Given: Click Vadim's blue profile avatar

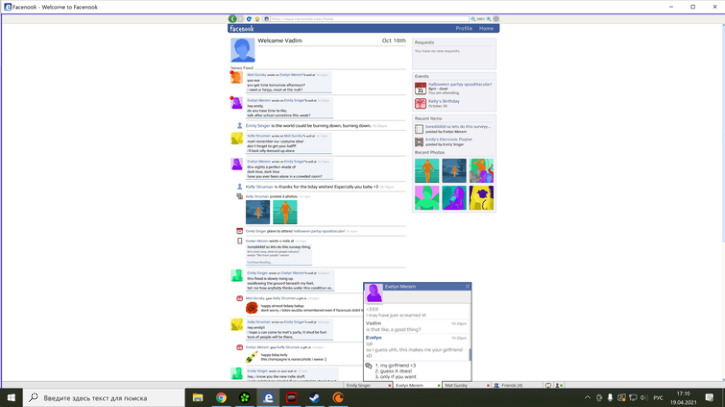Looking at the screenshot, I should (x=243, y=50).
